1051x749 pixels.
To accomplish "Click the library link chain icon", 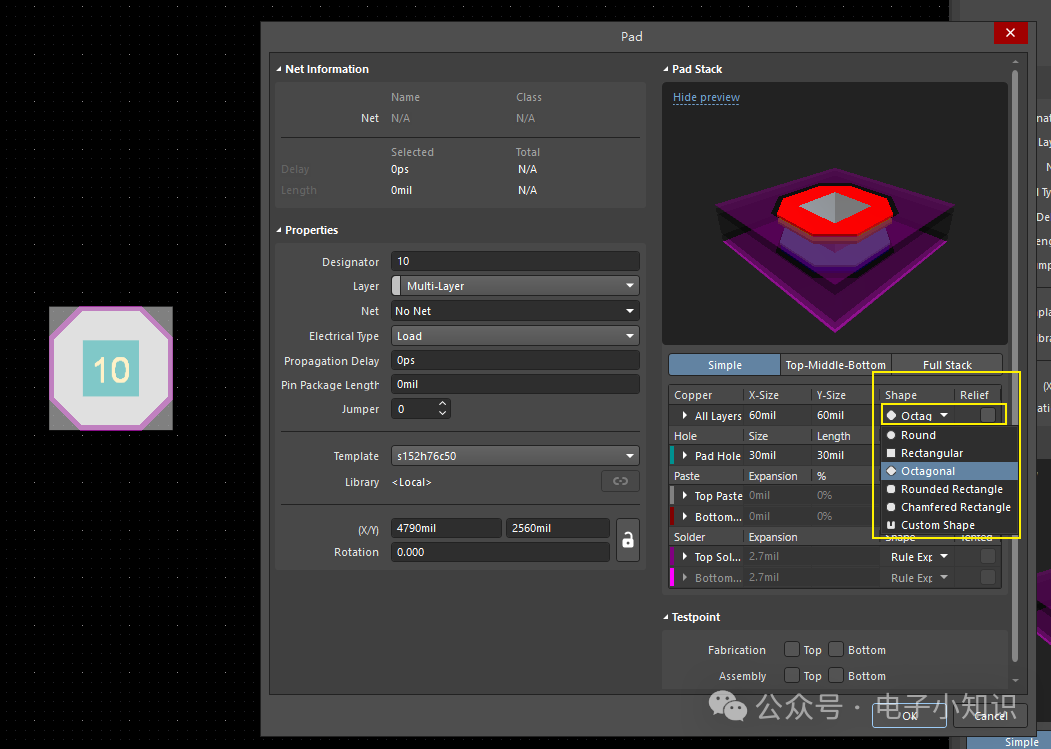I will tap(620, 481).
